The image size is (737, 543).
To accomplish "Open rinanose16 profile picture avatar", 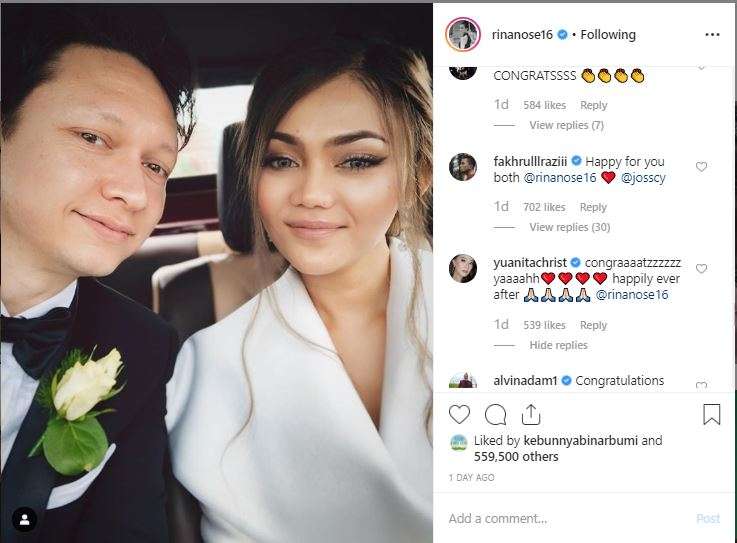I will coord(463,35).
